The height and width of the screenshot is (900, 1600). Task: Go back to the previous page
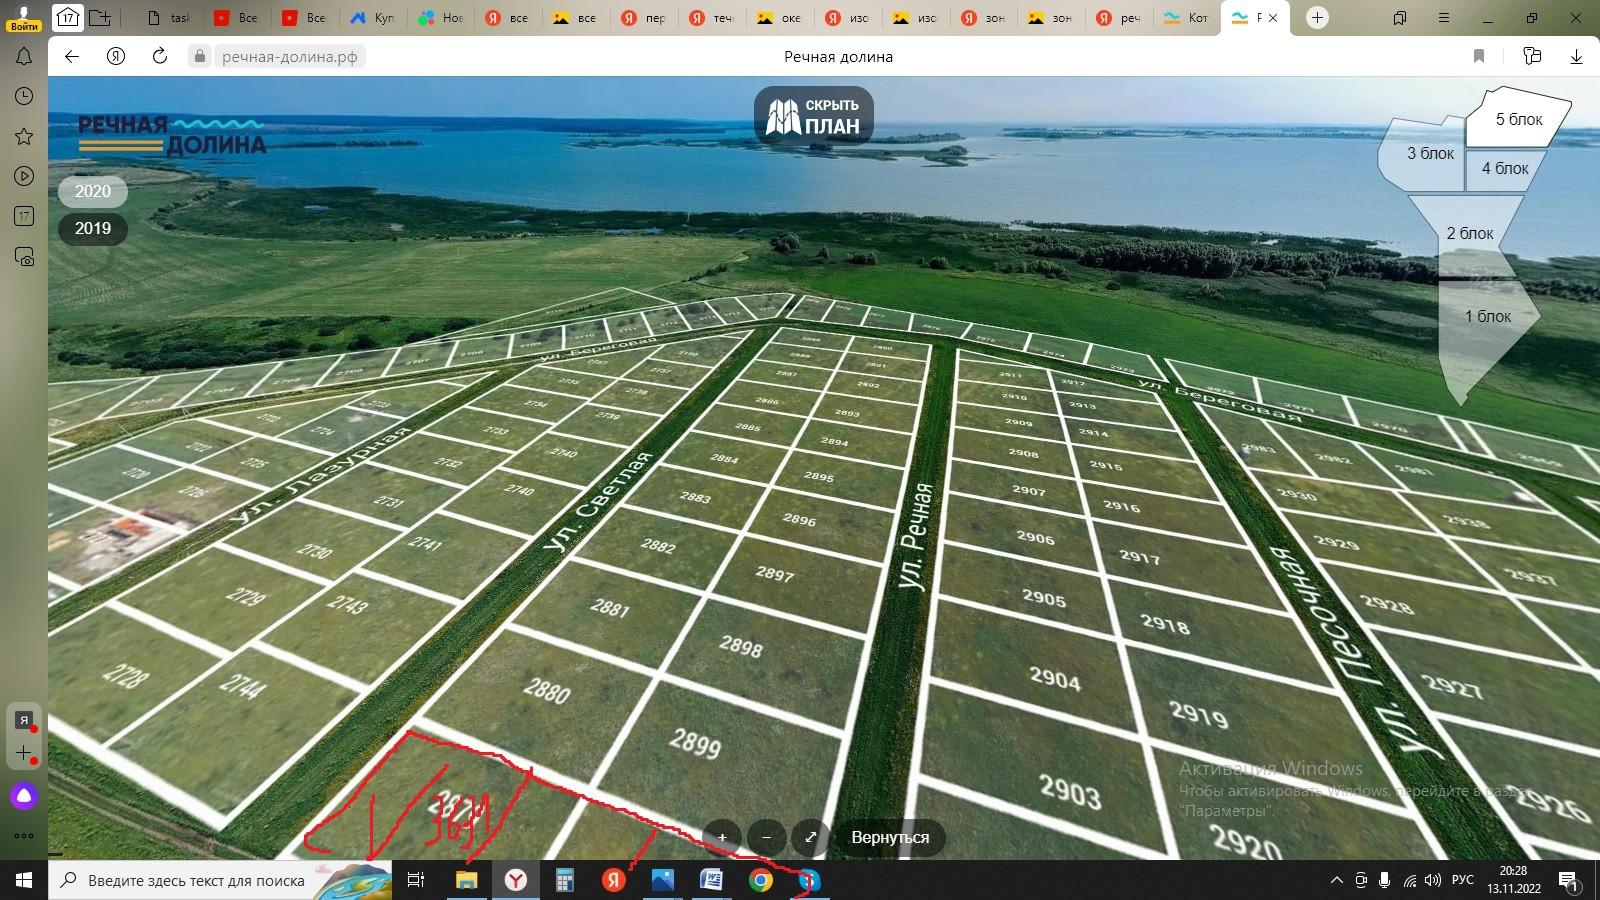pyautogui.click(x=72, y=56)
